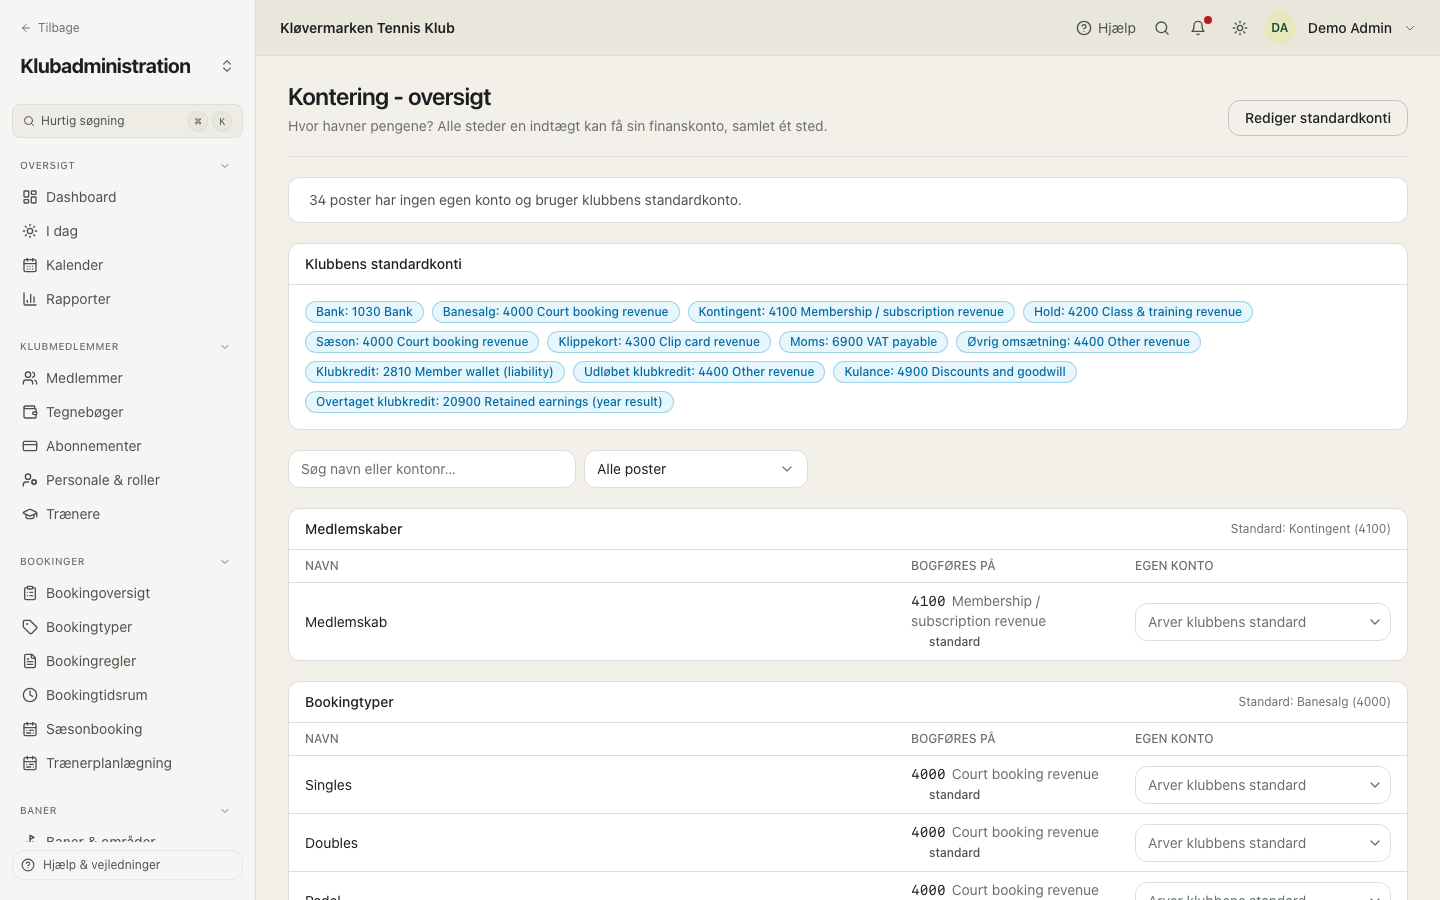The width and height of the screenshot is (1440, 900).
Task: Focus the Søg navn eller kontonr field
Action: pos(432,469)
